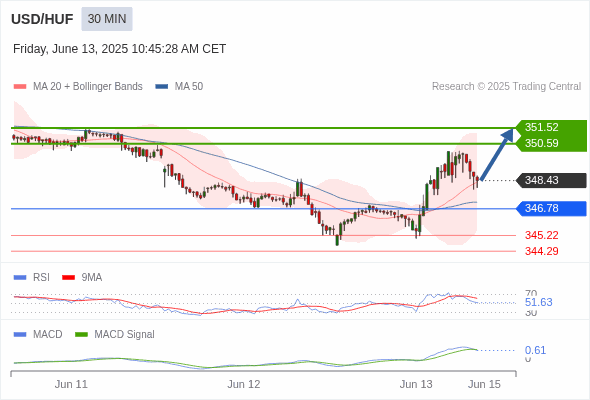
Task: Toggle the MACD legend entry
Action: (x=38, y=335)
